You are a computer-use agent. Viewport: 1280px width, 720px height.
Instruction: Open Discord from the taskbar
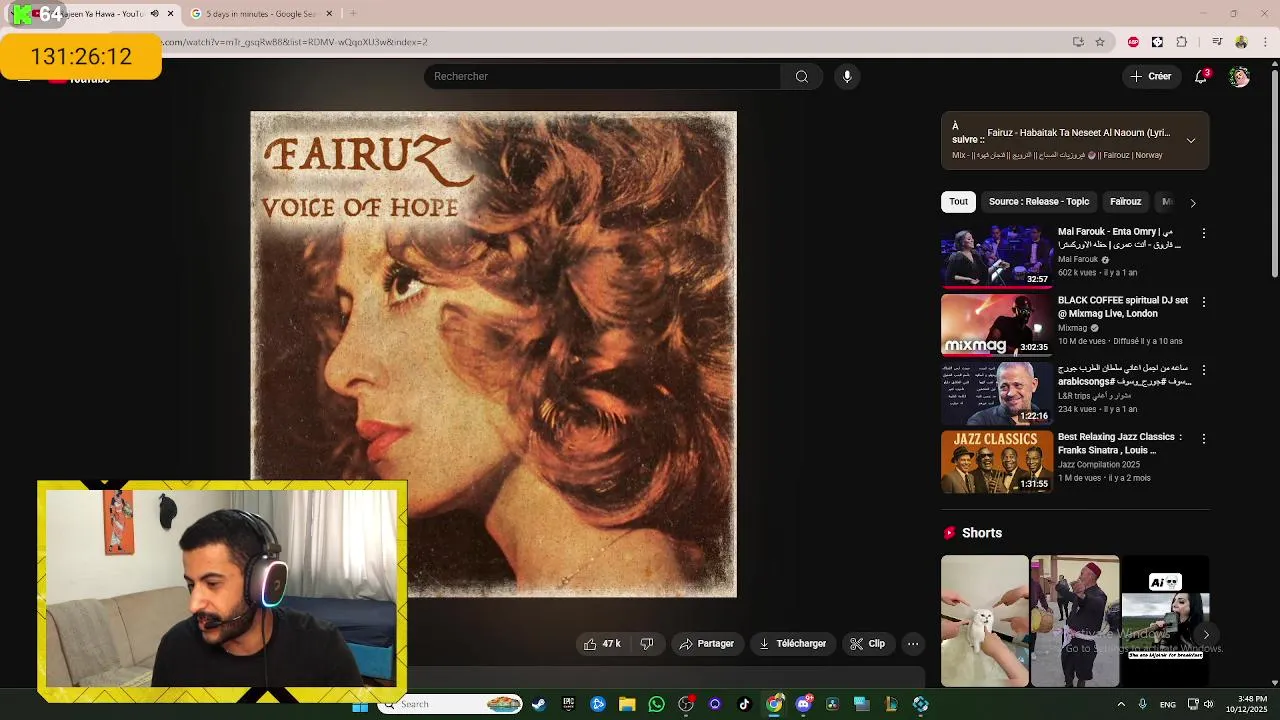(x=803, y=705)
